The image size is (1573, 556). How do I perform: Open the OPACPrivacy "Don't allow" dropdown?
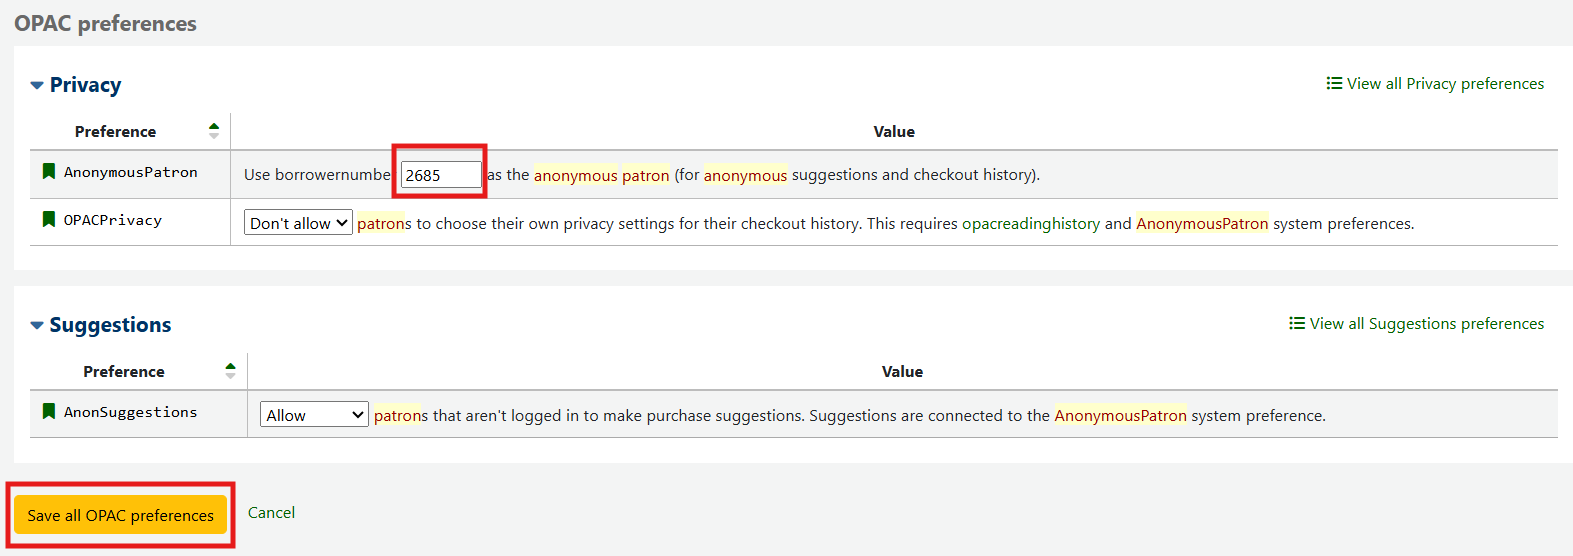pyautogui.click(x=298, y=223)
